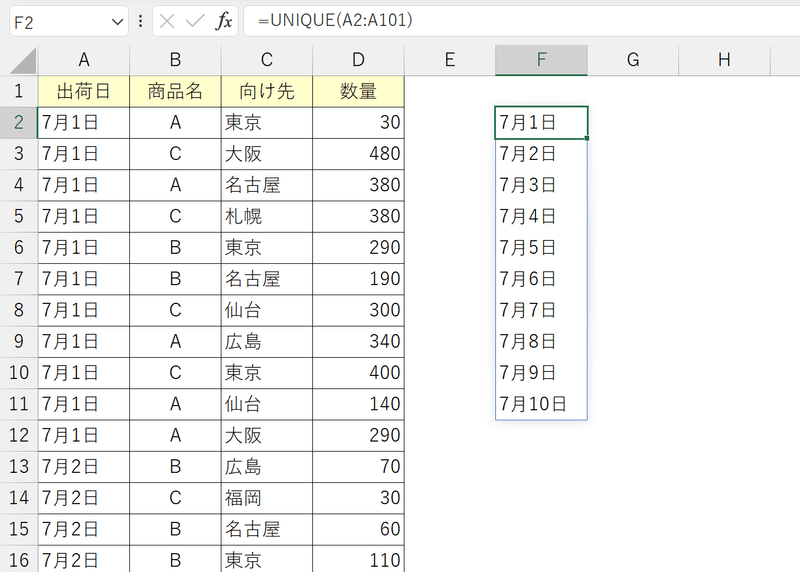The width and height of the screenshot is (800, 572).
Task: Click the Cancel (X) formula icon
Action: (167, 21)
